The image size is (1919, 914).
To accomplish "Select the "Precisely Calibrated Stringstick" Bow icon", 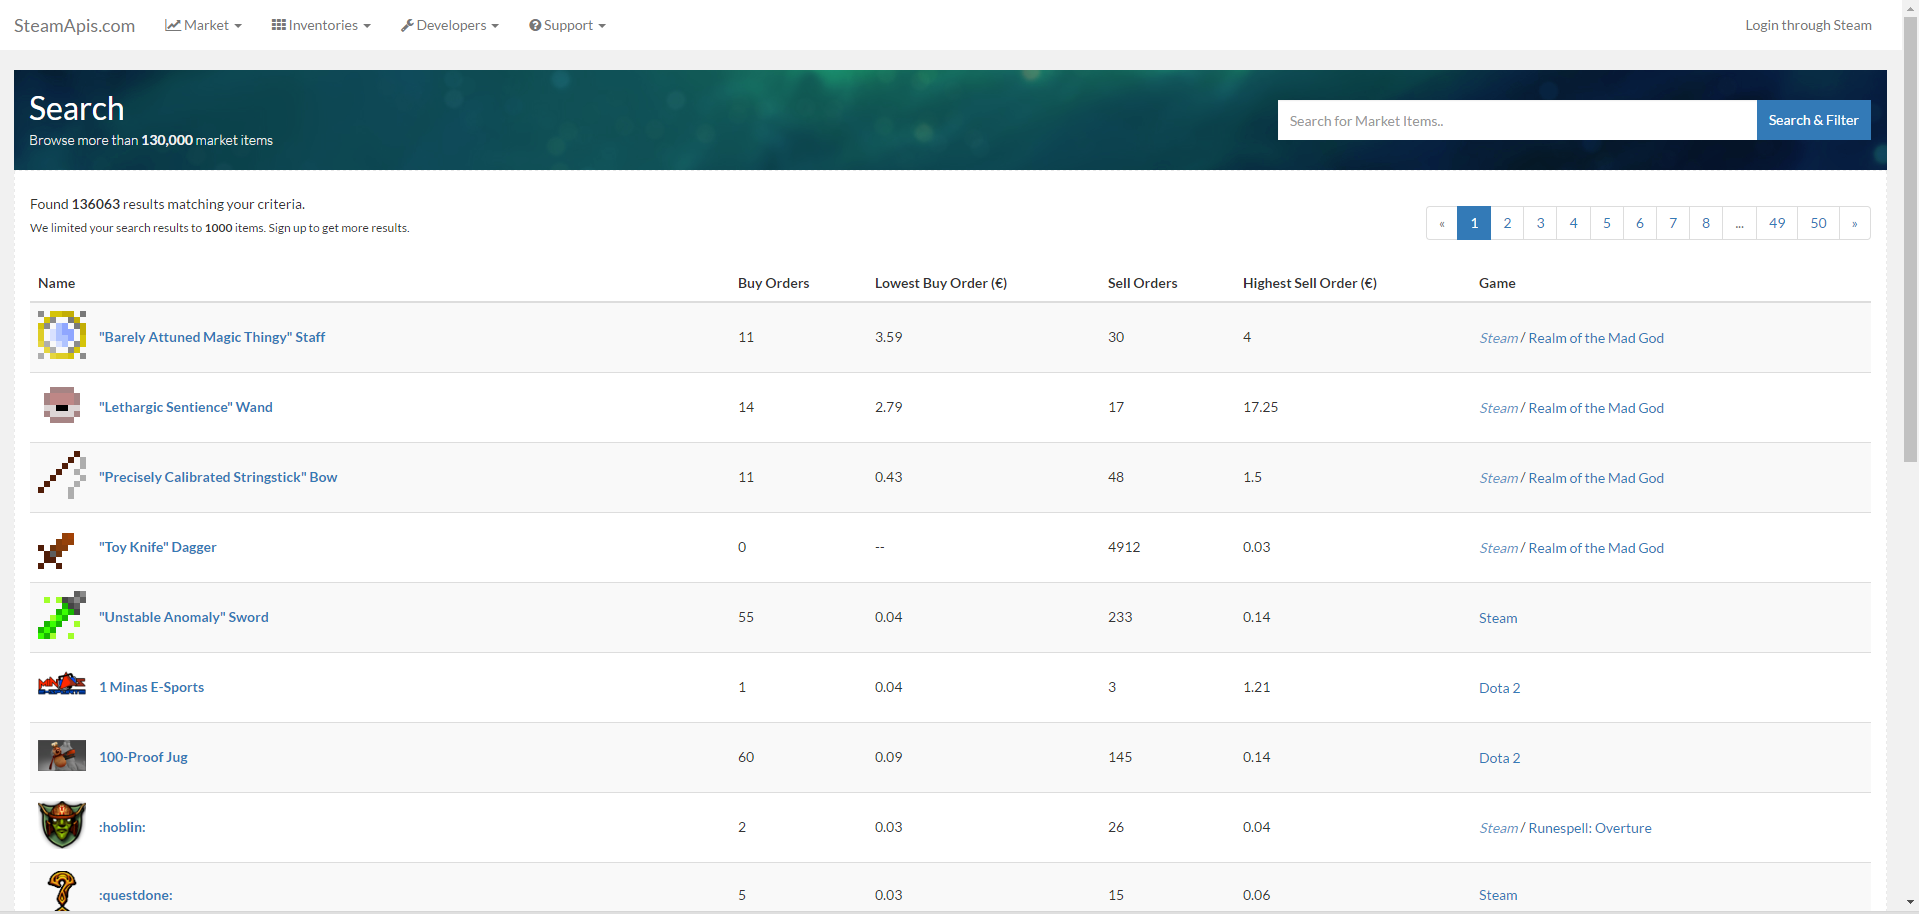I will [62, 475].
